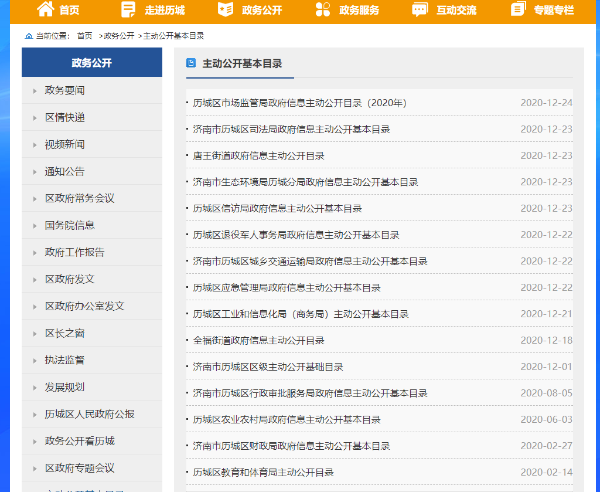The image size is (600, 492).
Task: Open 互动交流 in the top navigation
Action: click(x=457, y=10)
